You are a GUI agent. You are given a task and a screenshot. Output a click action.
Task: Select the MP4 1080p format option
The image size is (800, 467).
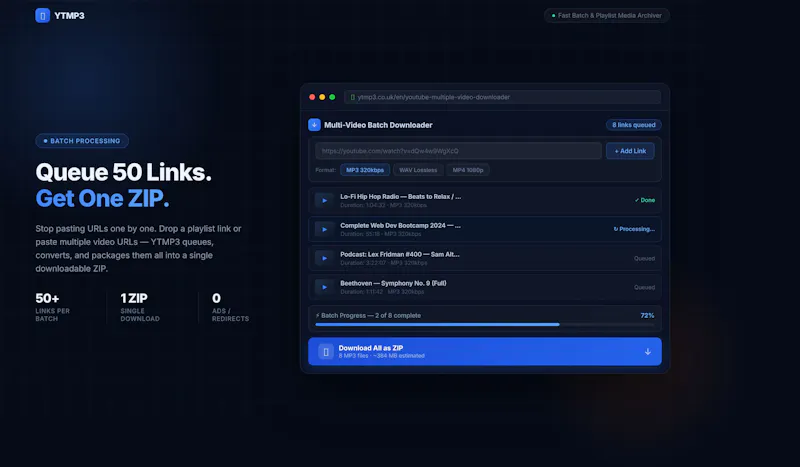pyautogui.click(x=468, y=170)
